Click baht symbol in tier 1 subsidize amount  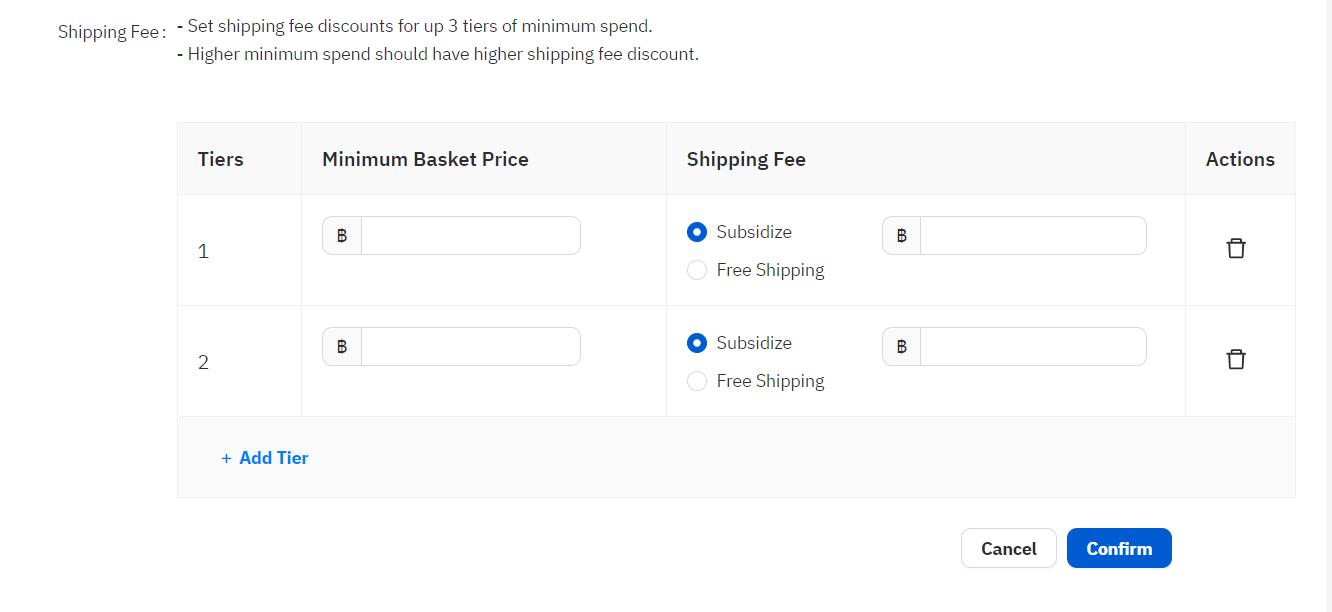[902, 236]
